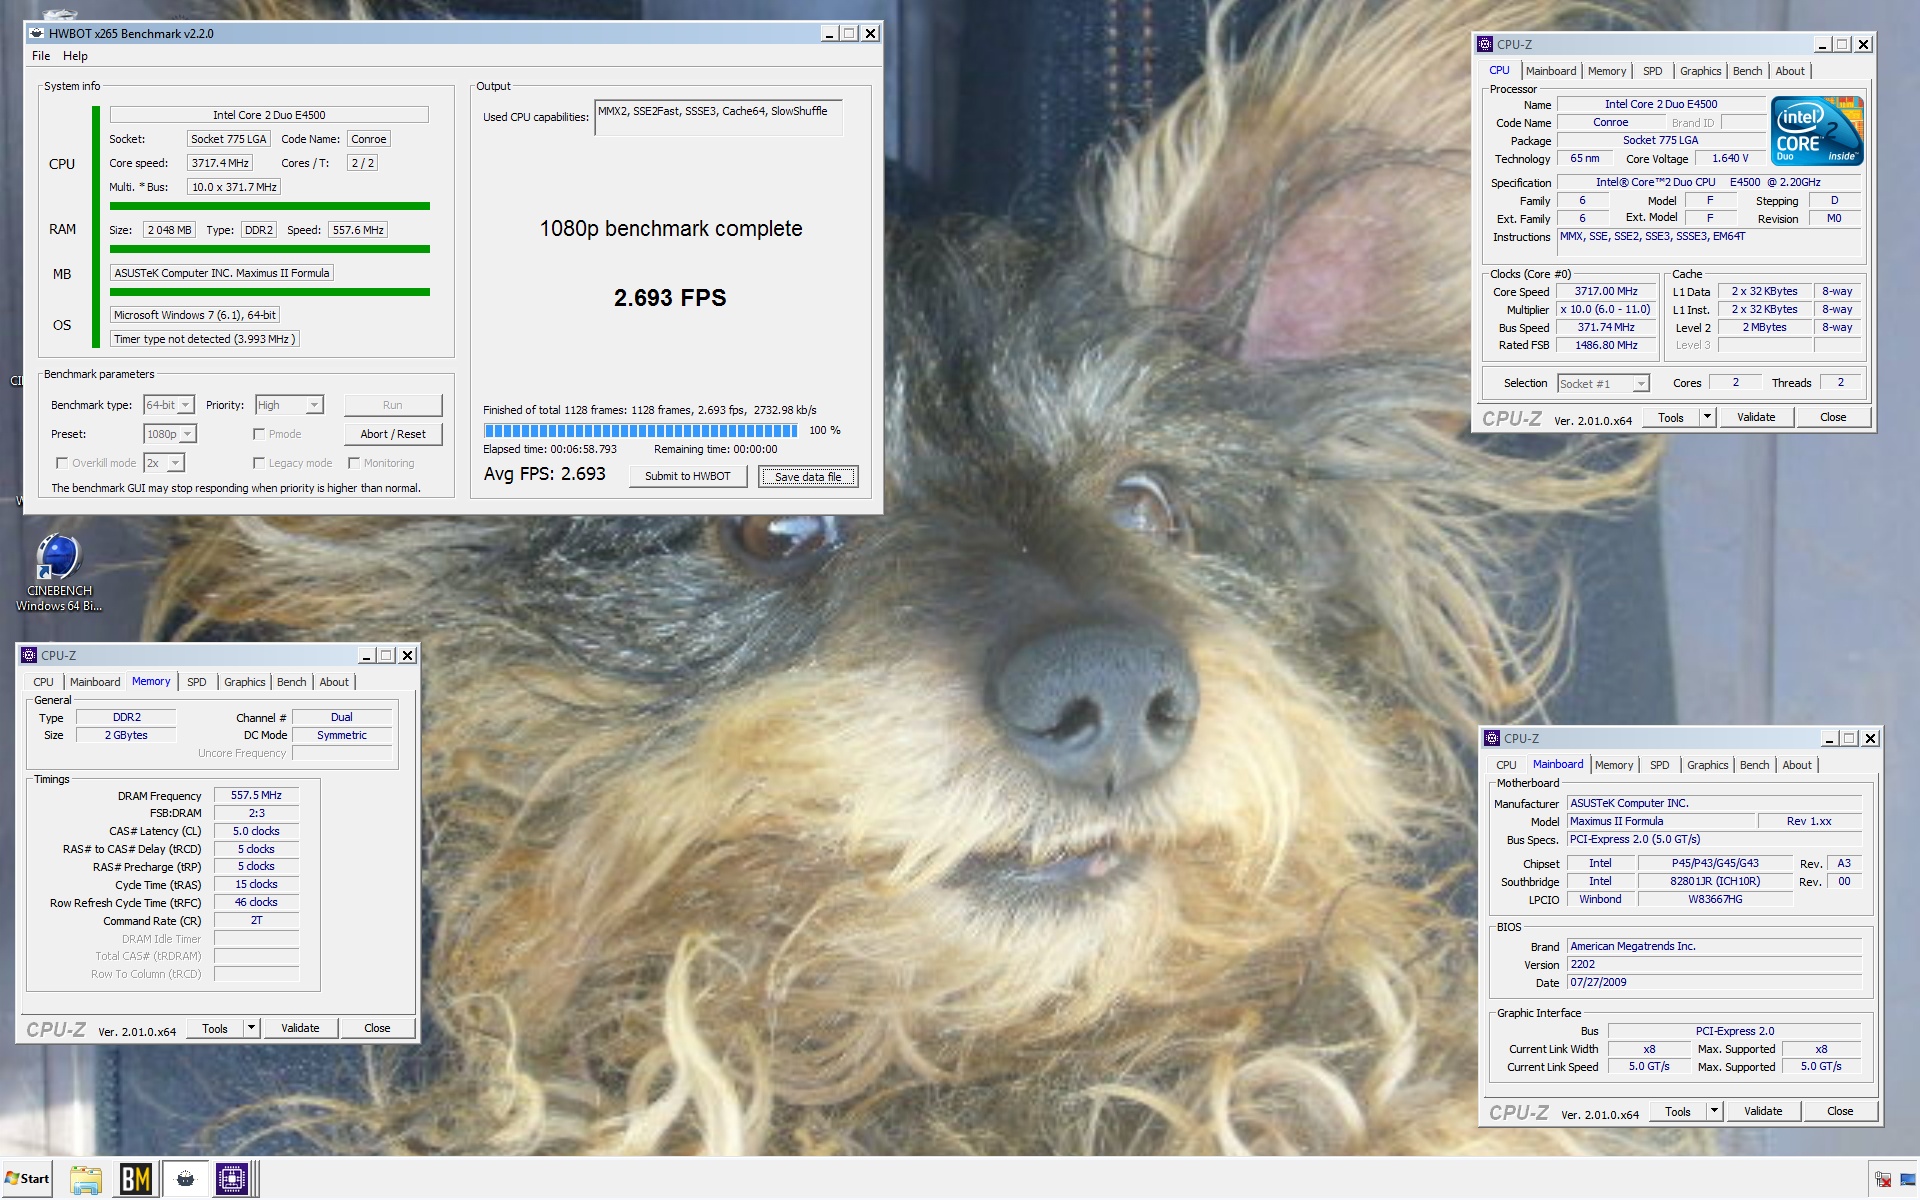Open the Priority High dropdown
1920x1200 pixels.
[289, 405]
